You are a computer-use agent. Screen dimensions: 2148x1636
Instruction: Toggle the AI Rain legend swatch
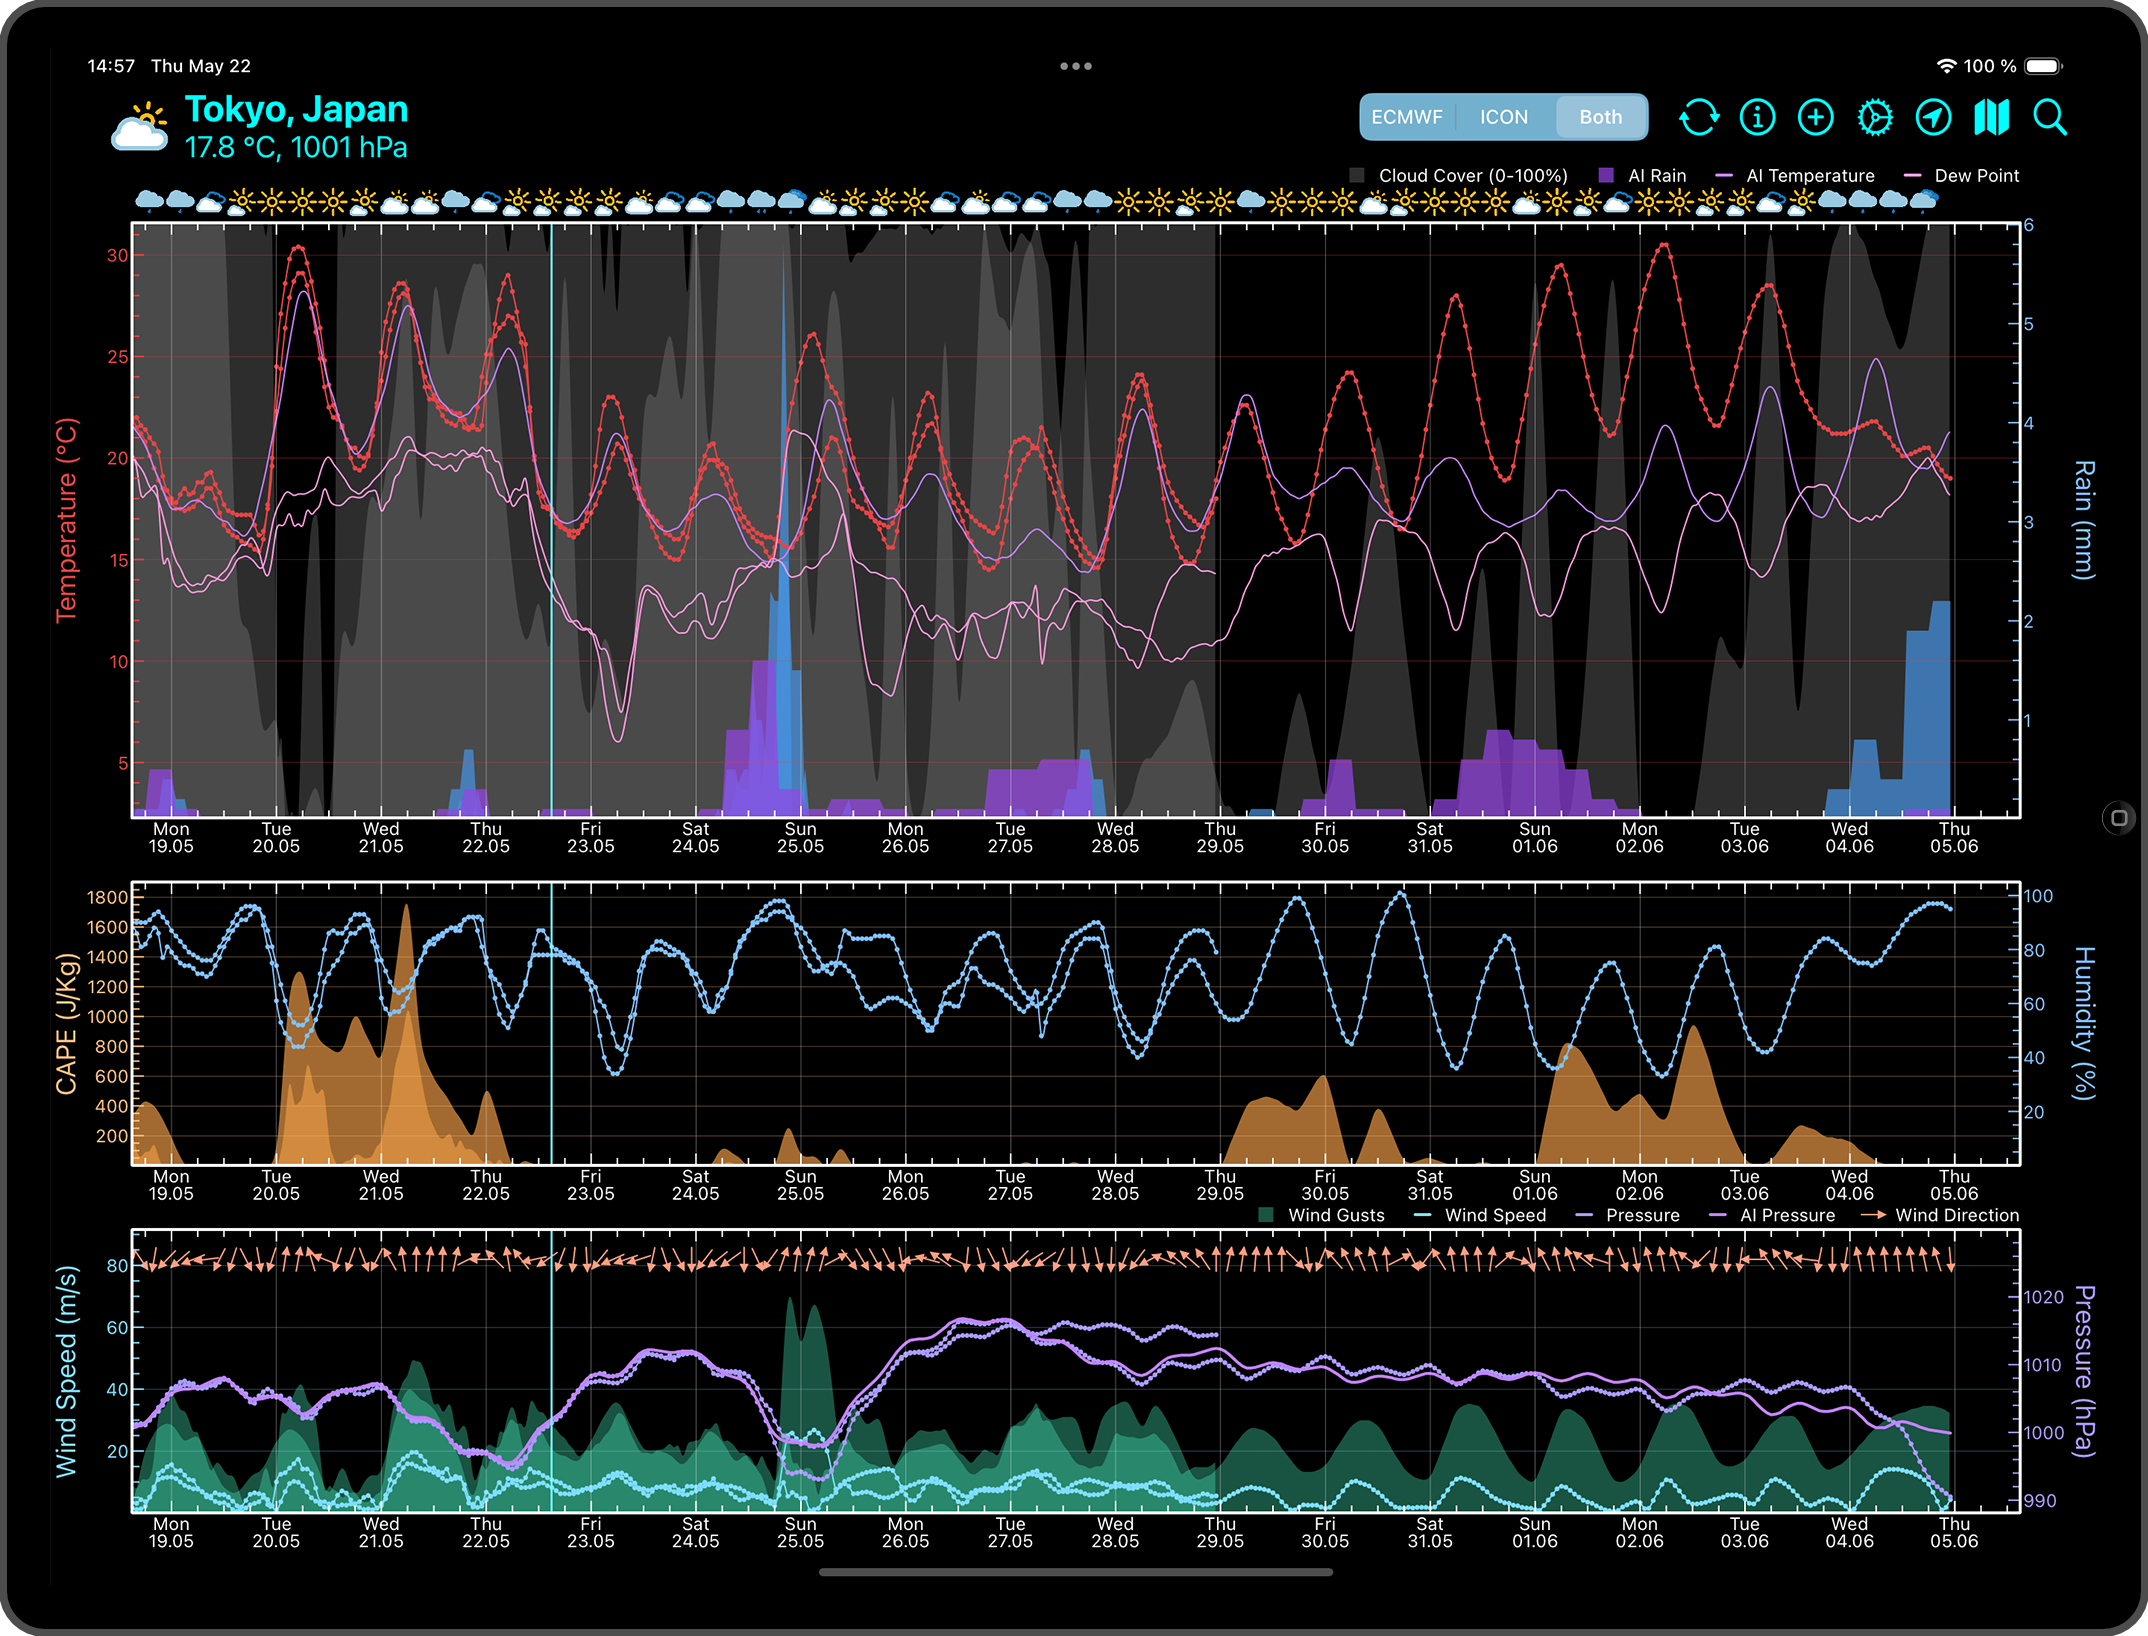pyautogui.click(x=1606, y=175)
